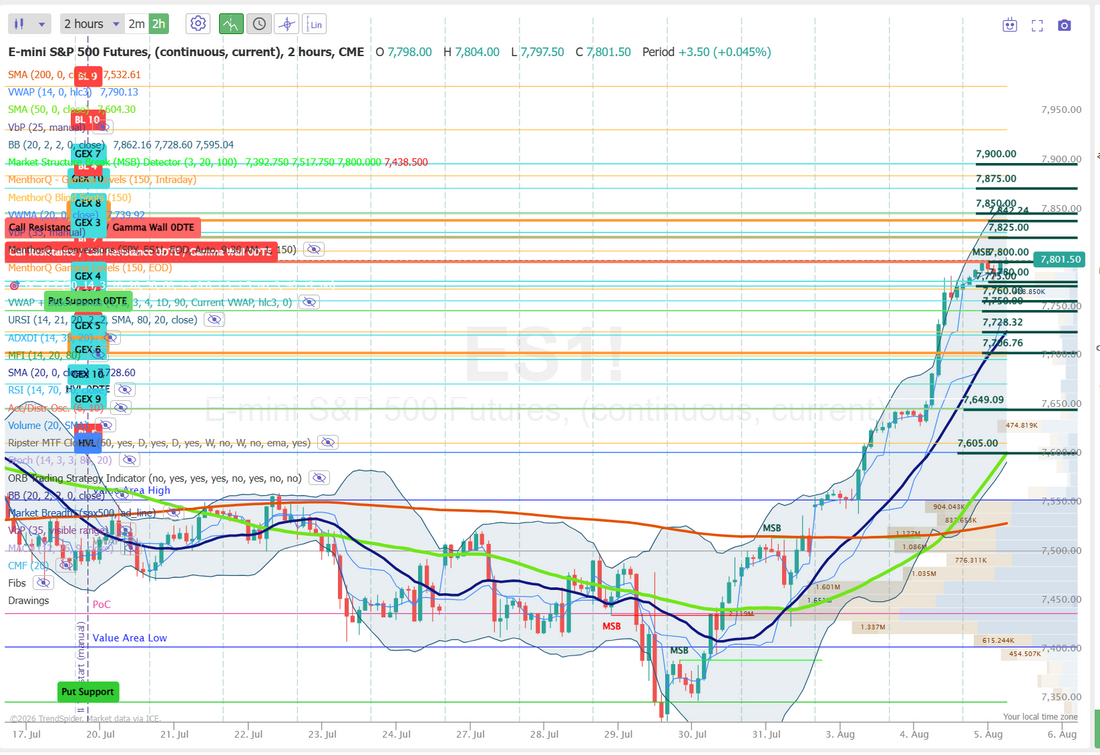Open the 2 hours timeframe dropdown
The image size is (1100, 755).
pyautogui.click(x=92, y=24)
